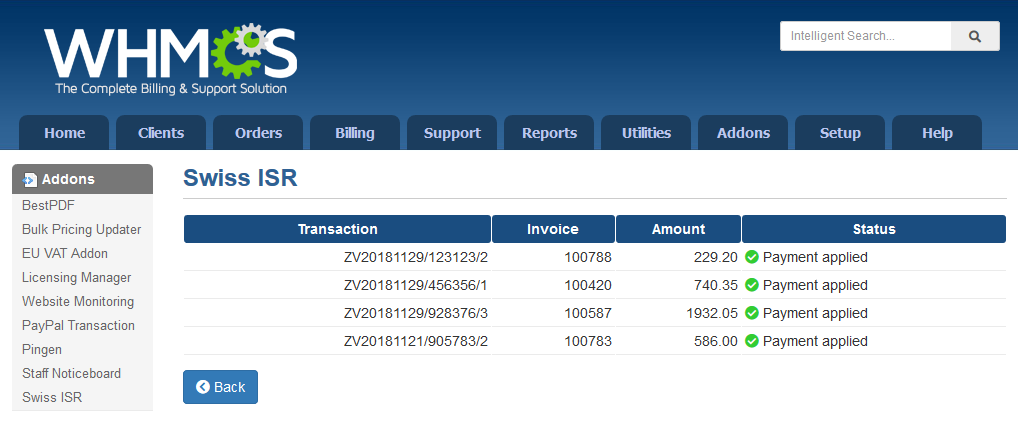Viewport: 1018px width, 430px height.
Task: Click the Addons panel header icon
Action: click(30, 180)
